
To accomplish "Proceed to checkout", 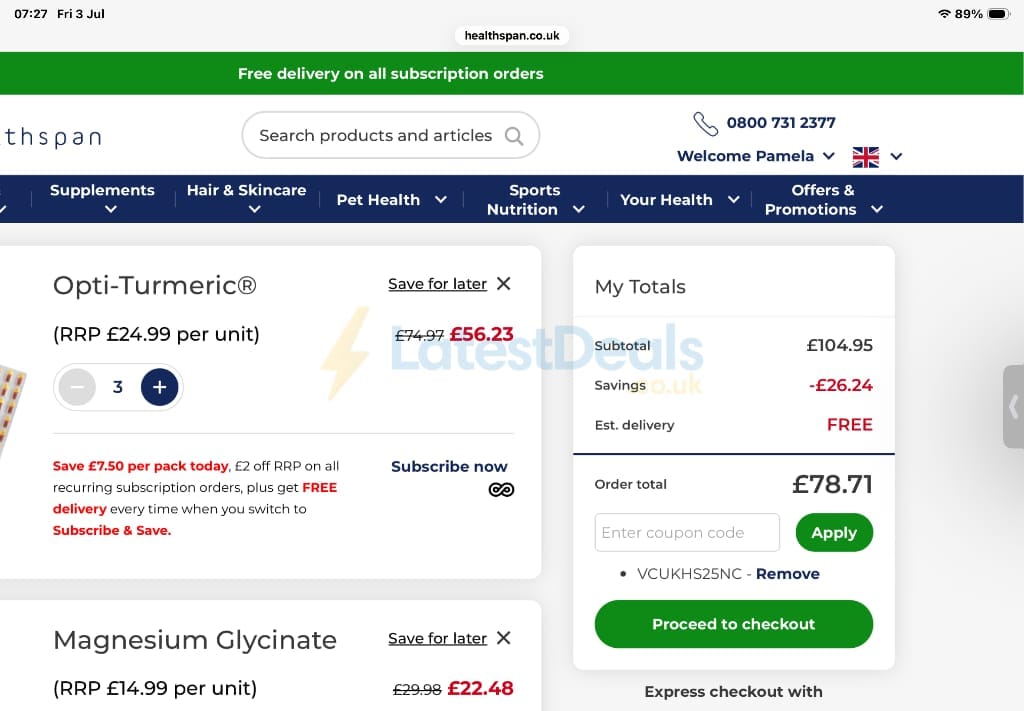I will (x=733, y=624).
